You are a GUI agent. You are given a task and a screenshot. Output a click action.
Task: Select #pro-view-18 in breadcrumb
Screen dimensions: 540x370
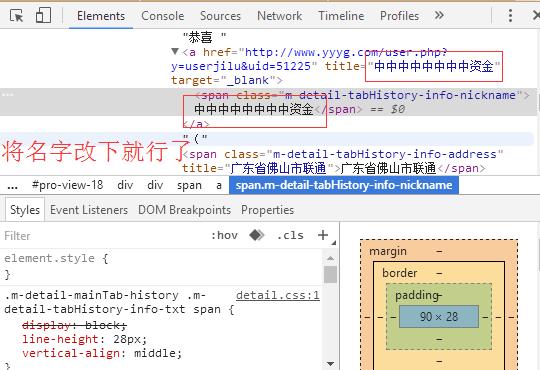point(68,185)
